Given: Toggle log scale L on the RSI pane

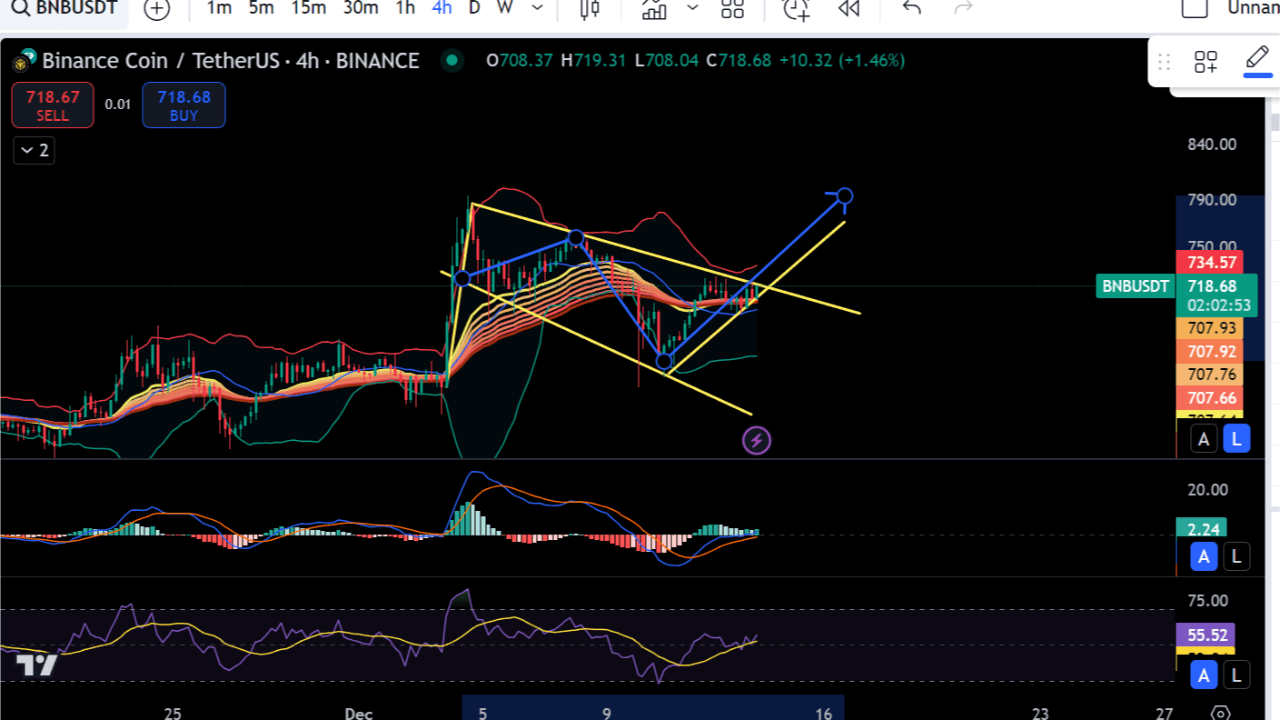Looking at the screenshot, I should (1237, 675).
